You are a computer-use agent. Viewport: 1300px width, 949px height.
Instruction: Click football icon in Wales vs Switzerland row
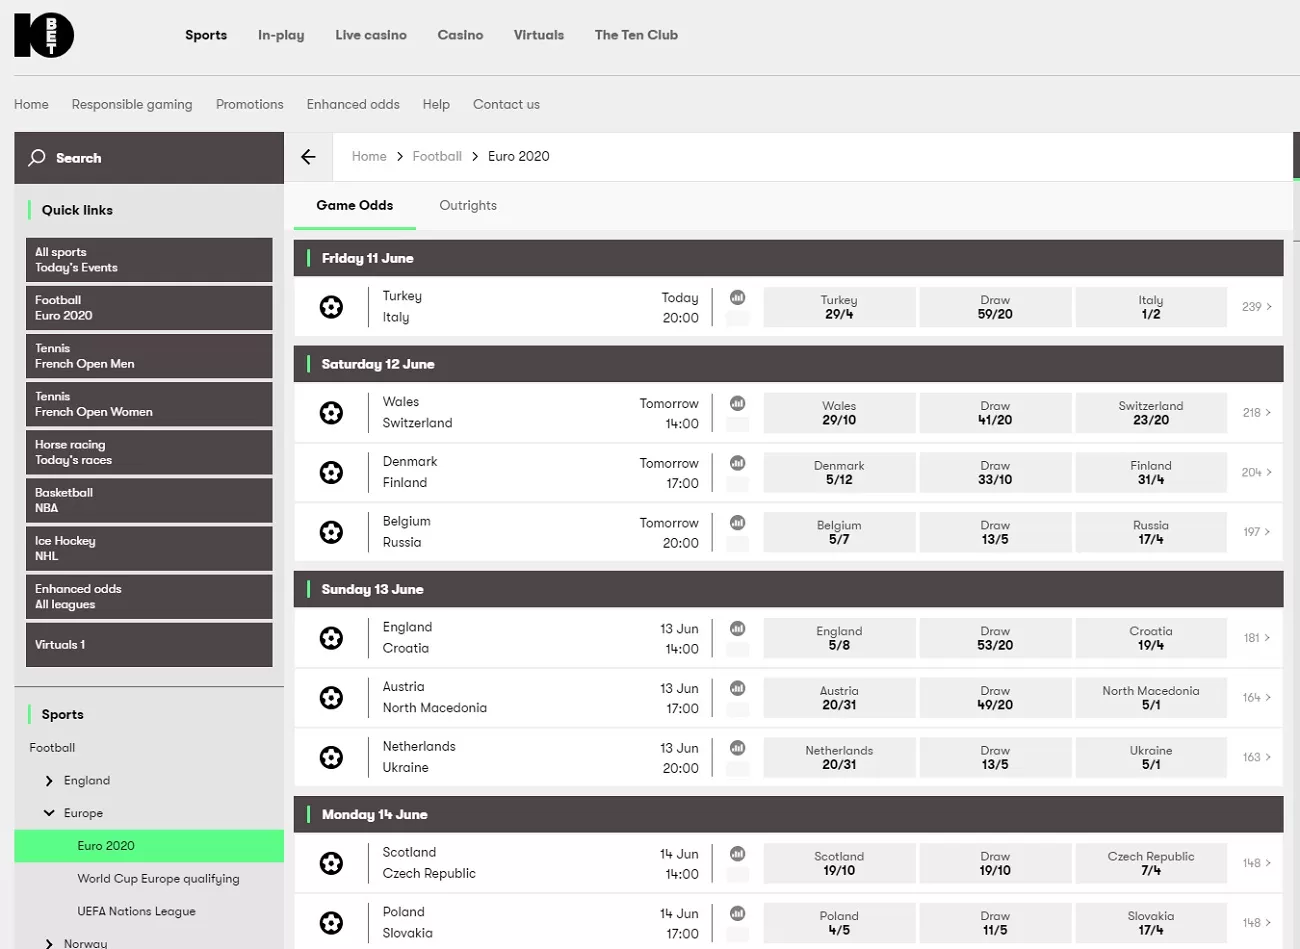[x=331, y=413]
